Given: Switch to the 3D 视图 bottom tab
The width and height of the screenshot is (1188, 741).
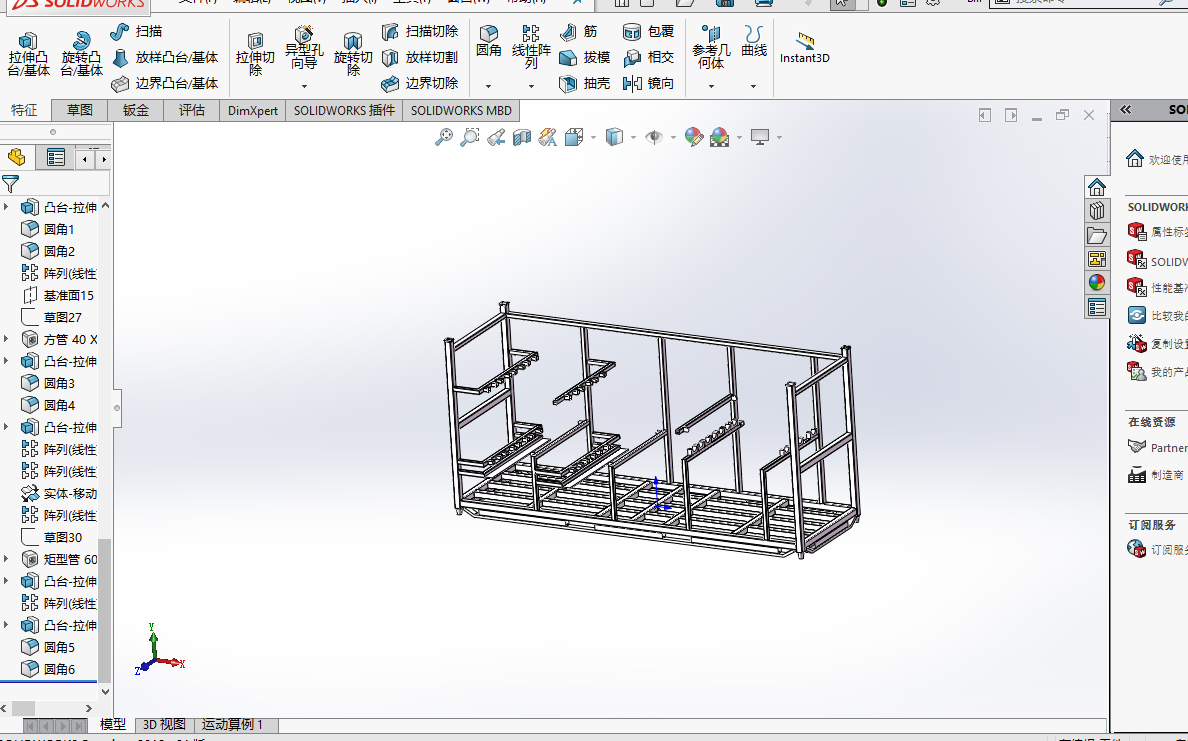Looking at the screenshot, I should coord(164,724).
